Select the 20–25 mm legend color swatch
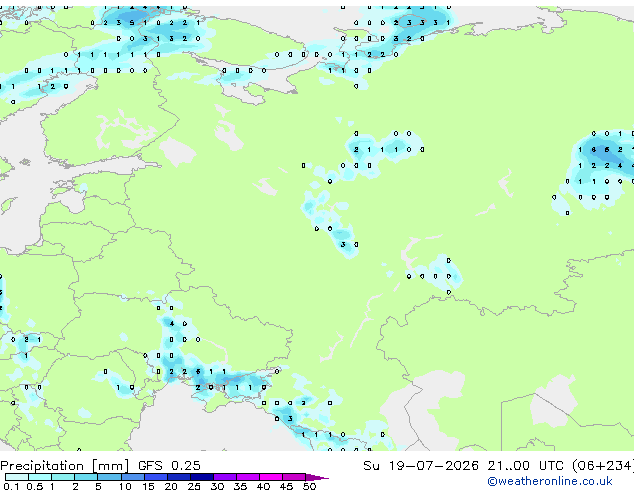 [178, 477]
